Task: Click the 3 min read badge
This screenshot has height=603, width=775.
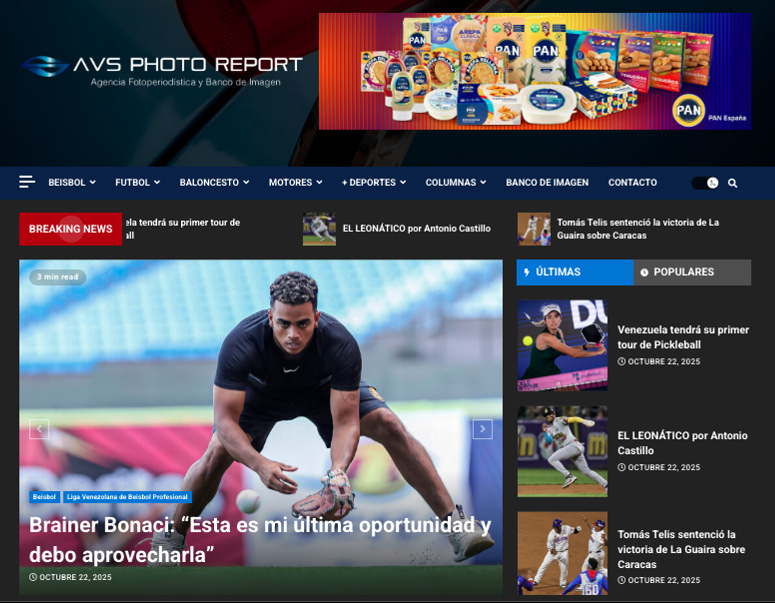Action: click(57, 277)
